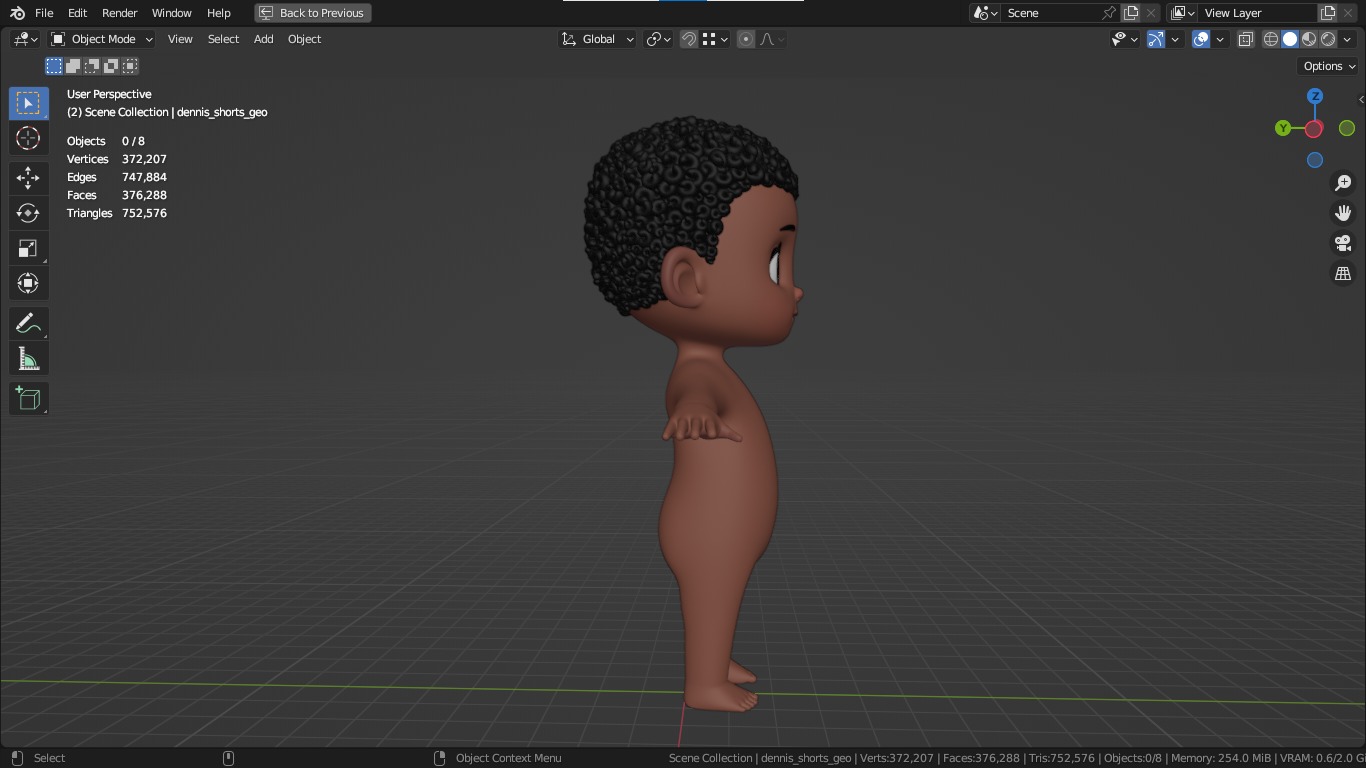Open the viewport Add menu

point(263,39)
